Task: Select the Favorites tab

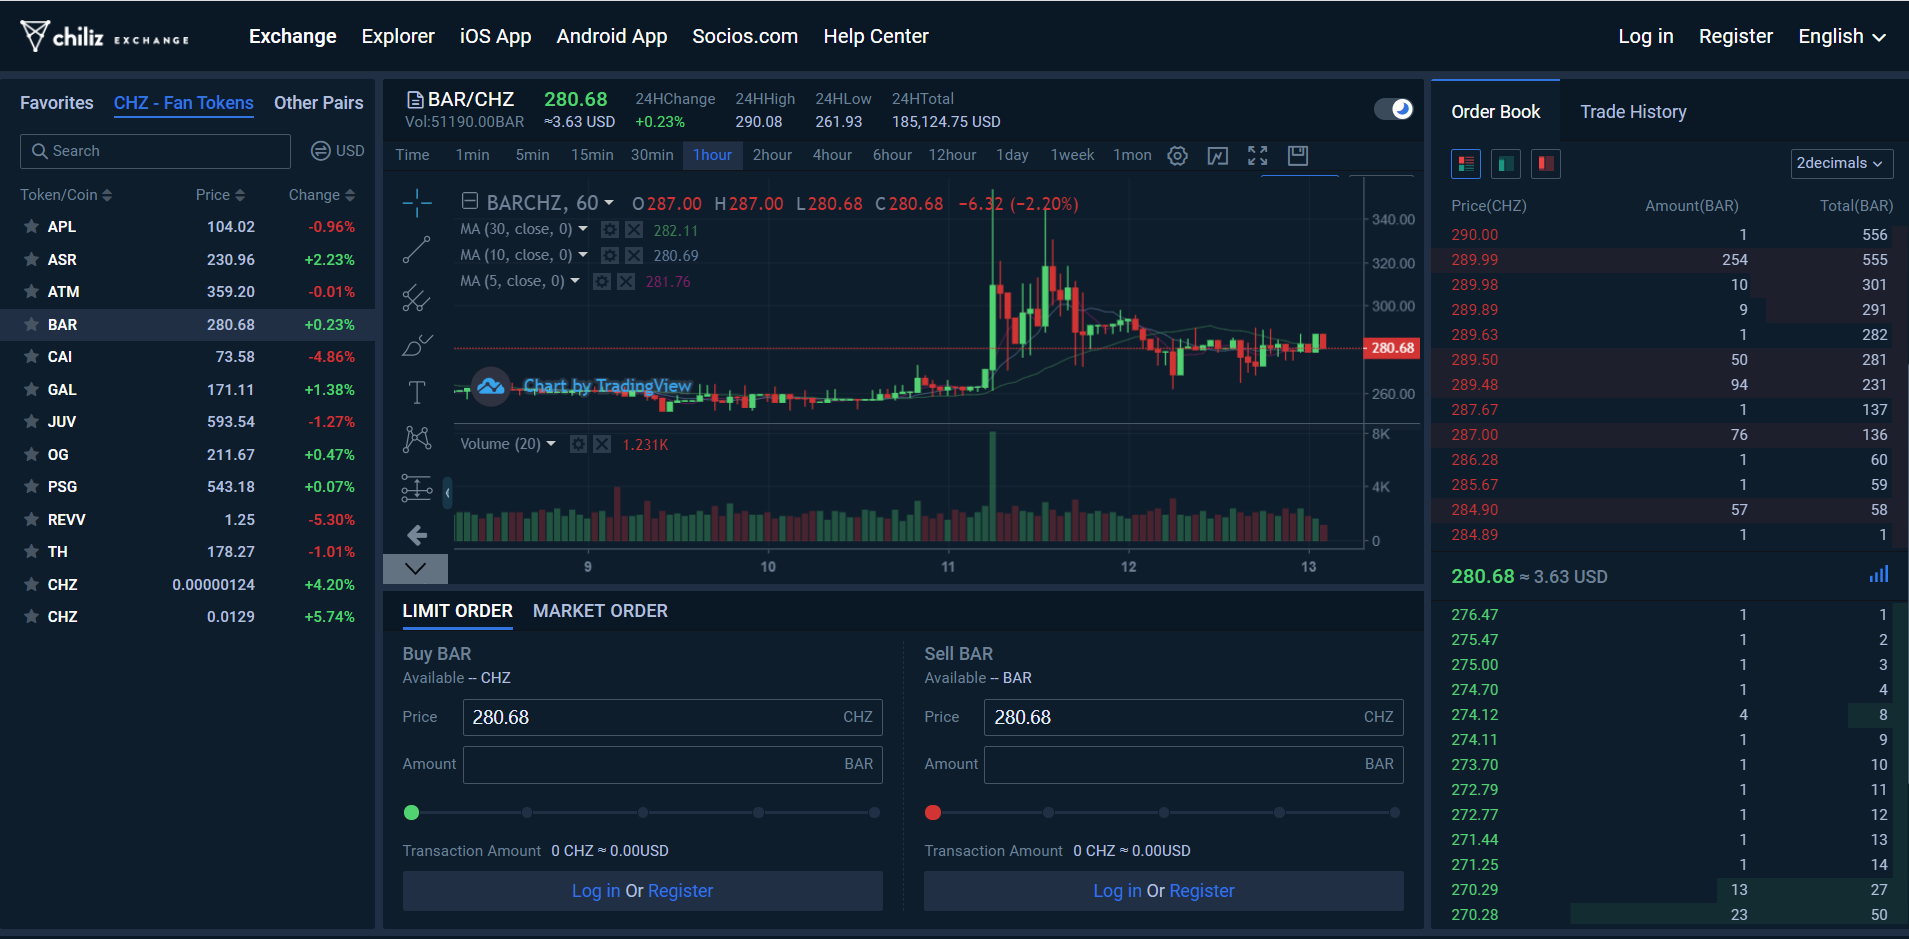Action: [x=56, y=103]
